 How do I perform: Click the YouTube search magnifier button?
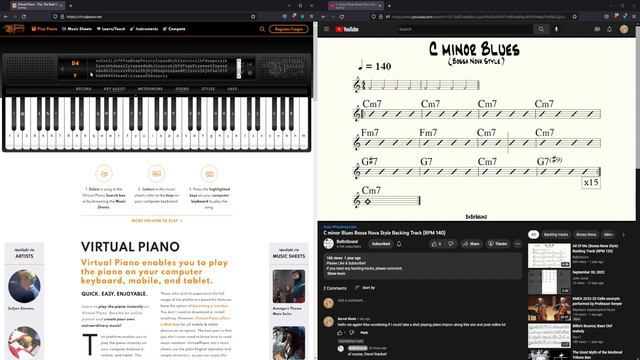(541, 29)
